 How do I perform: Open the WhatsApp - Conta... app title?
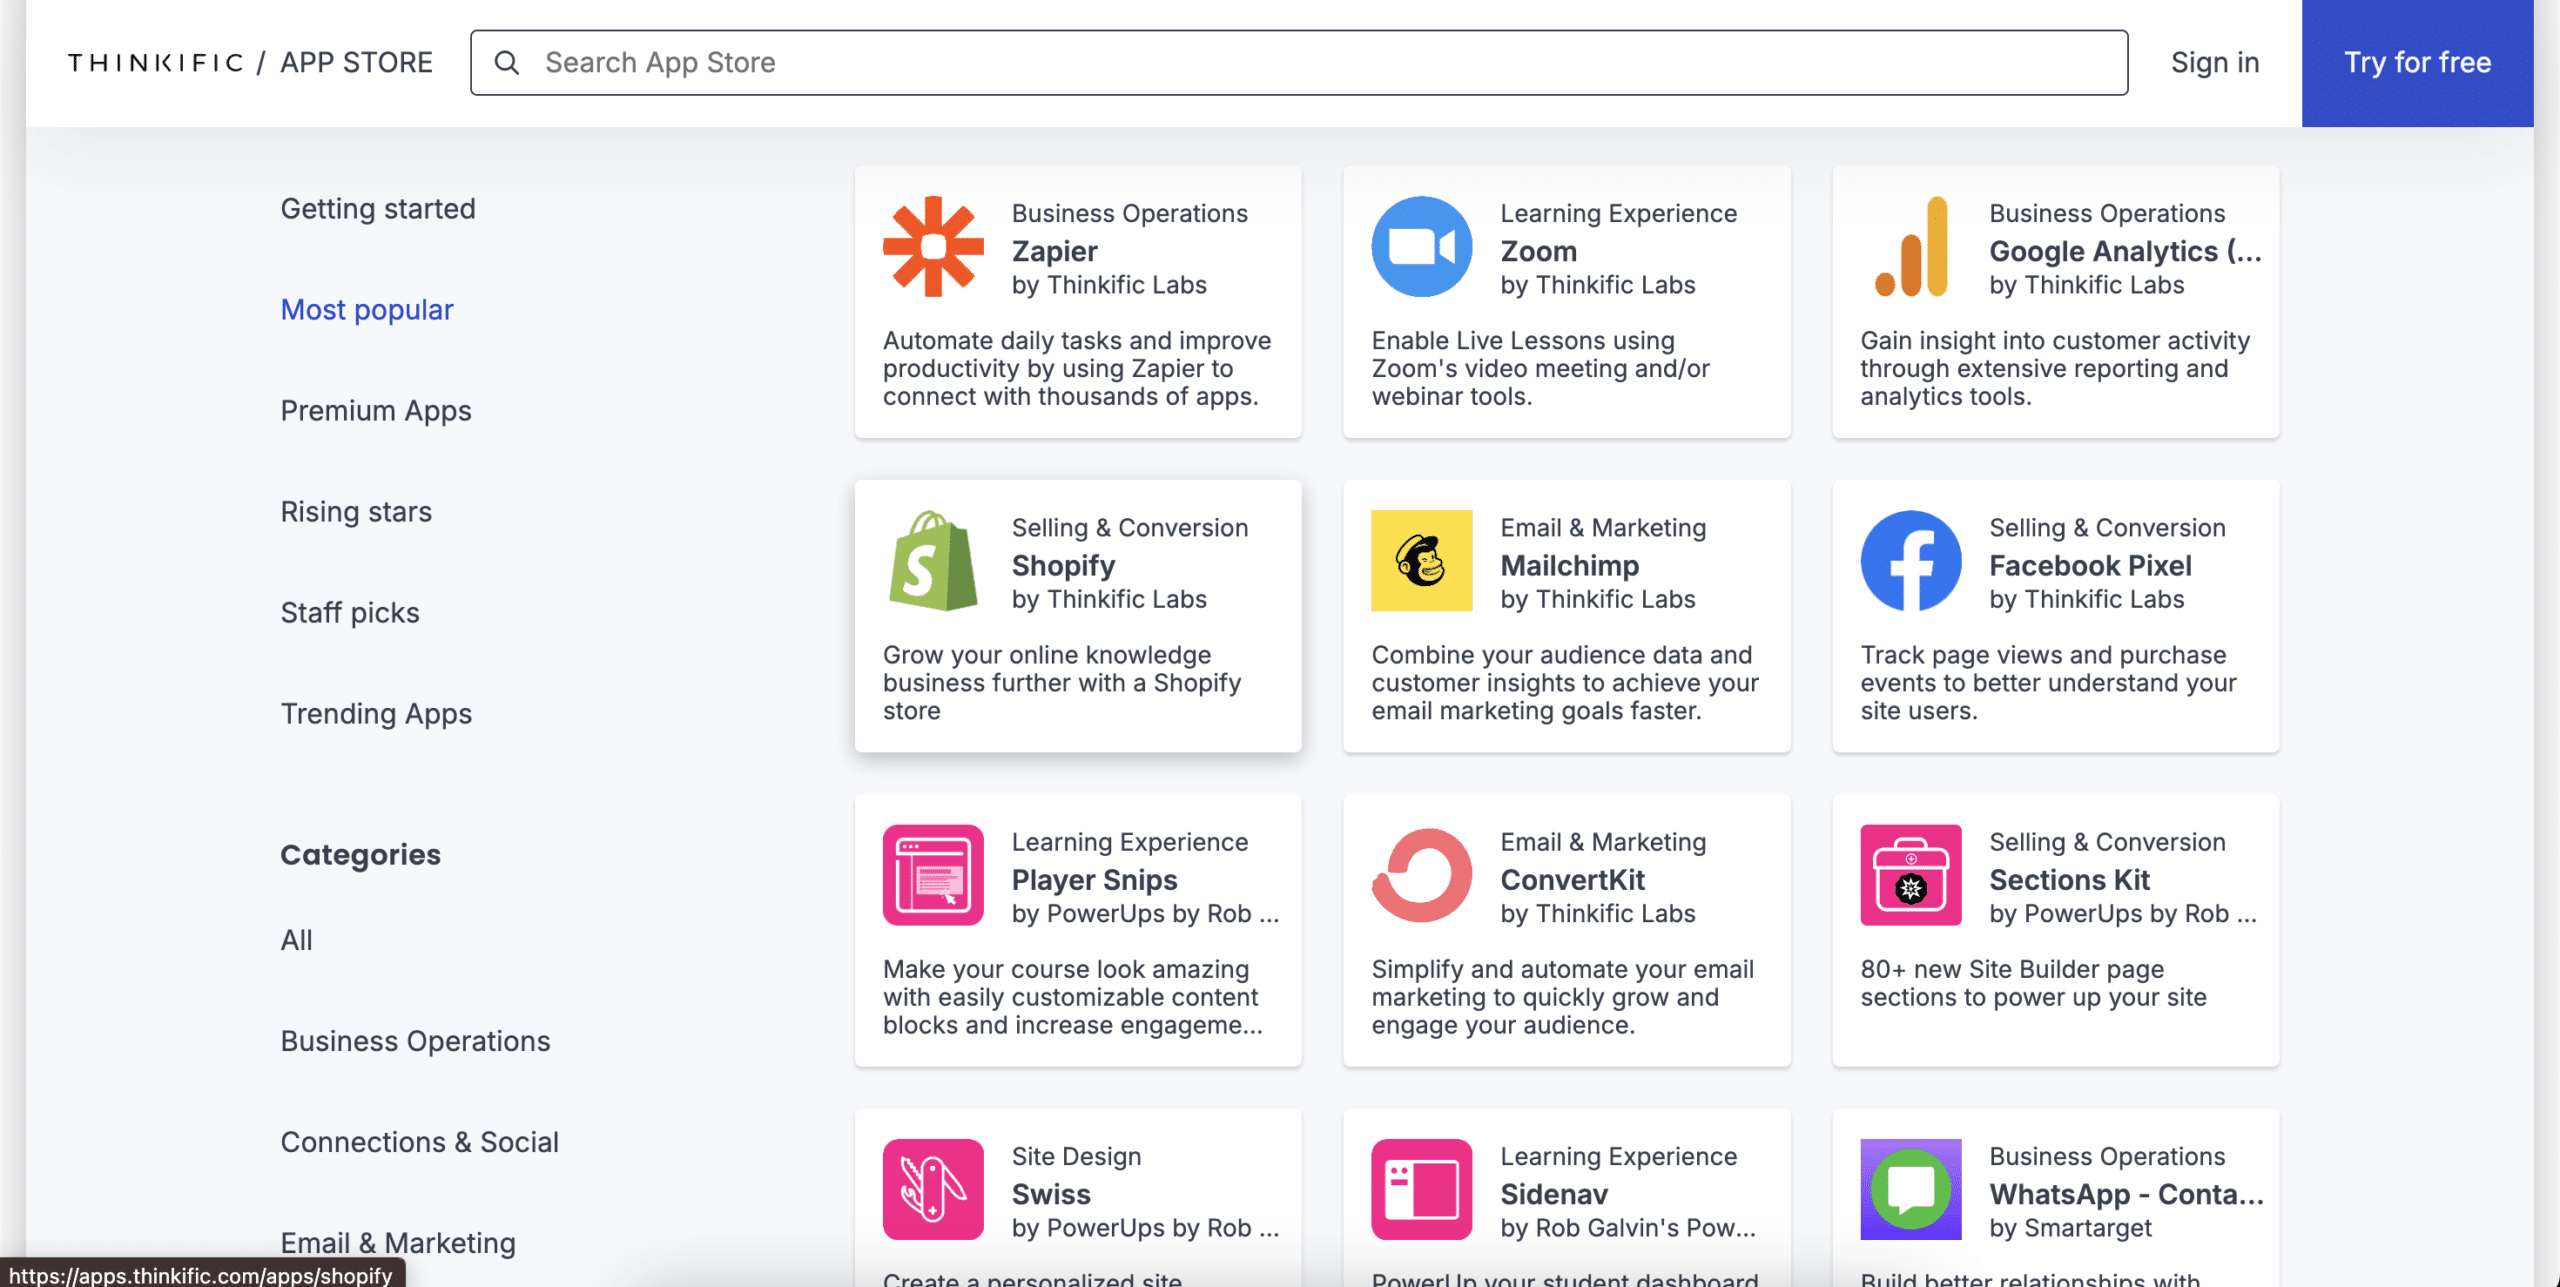[x=2125, y=1193]
